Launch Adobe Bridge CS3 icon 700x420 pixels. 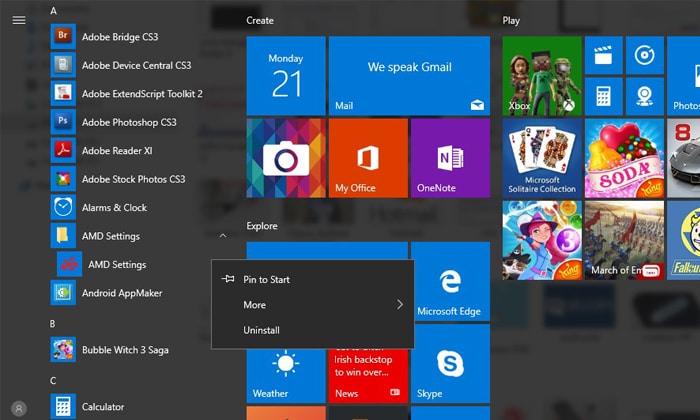(63, 37)
